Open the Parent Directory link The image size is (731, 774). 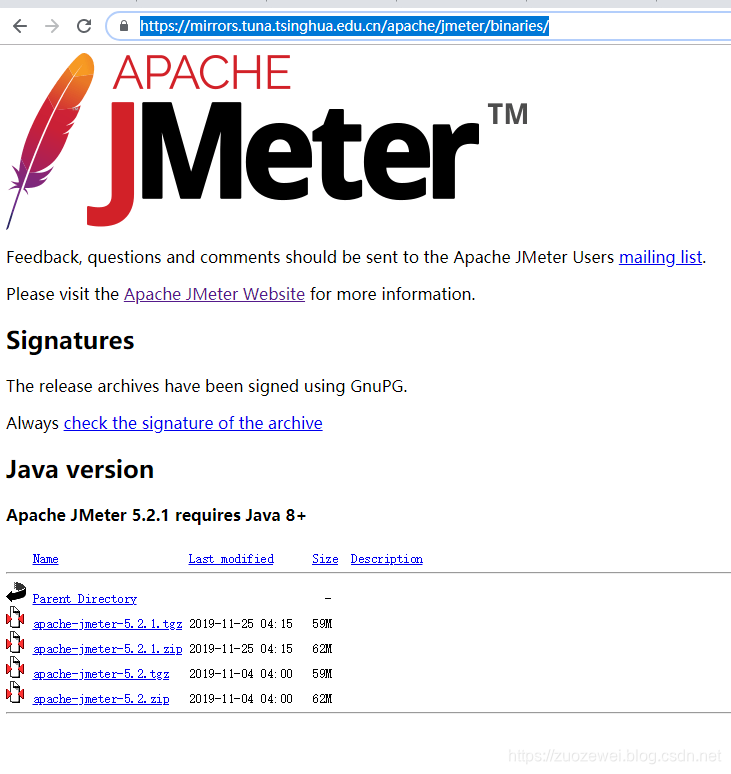pos(84,599)
